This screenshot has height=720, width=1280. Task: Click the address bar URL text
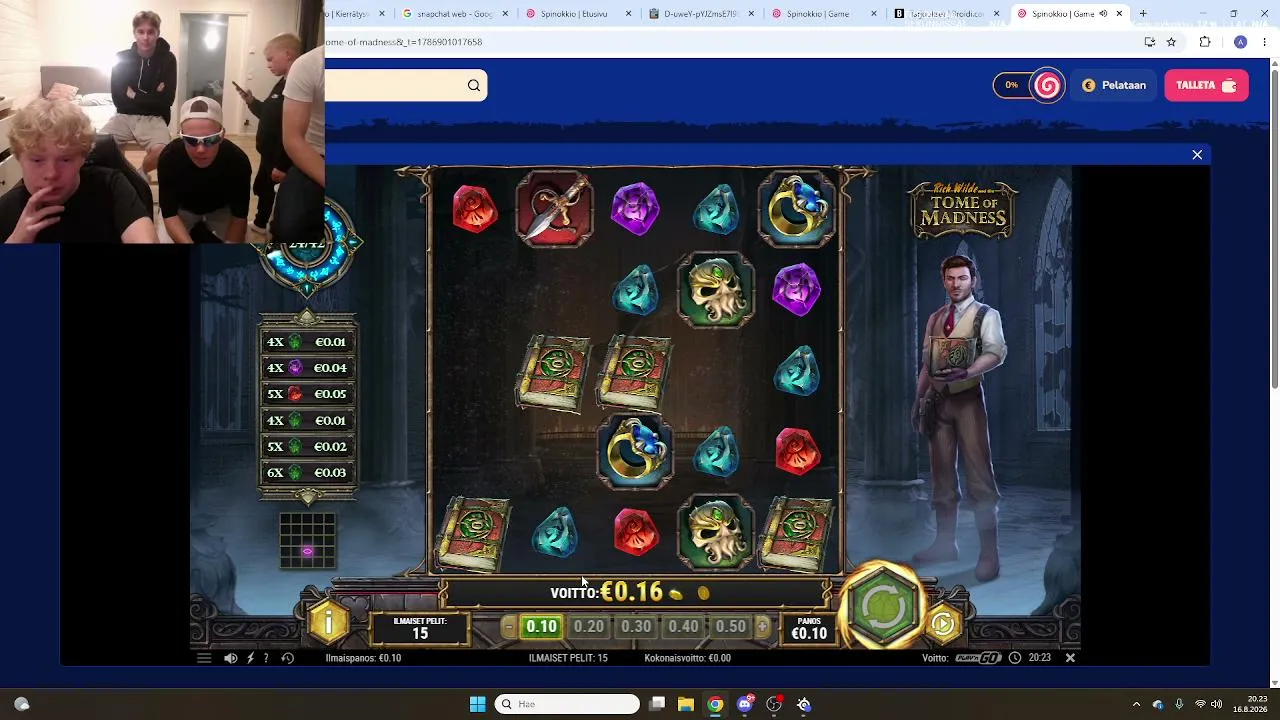pos(404,42)
